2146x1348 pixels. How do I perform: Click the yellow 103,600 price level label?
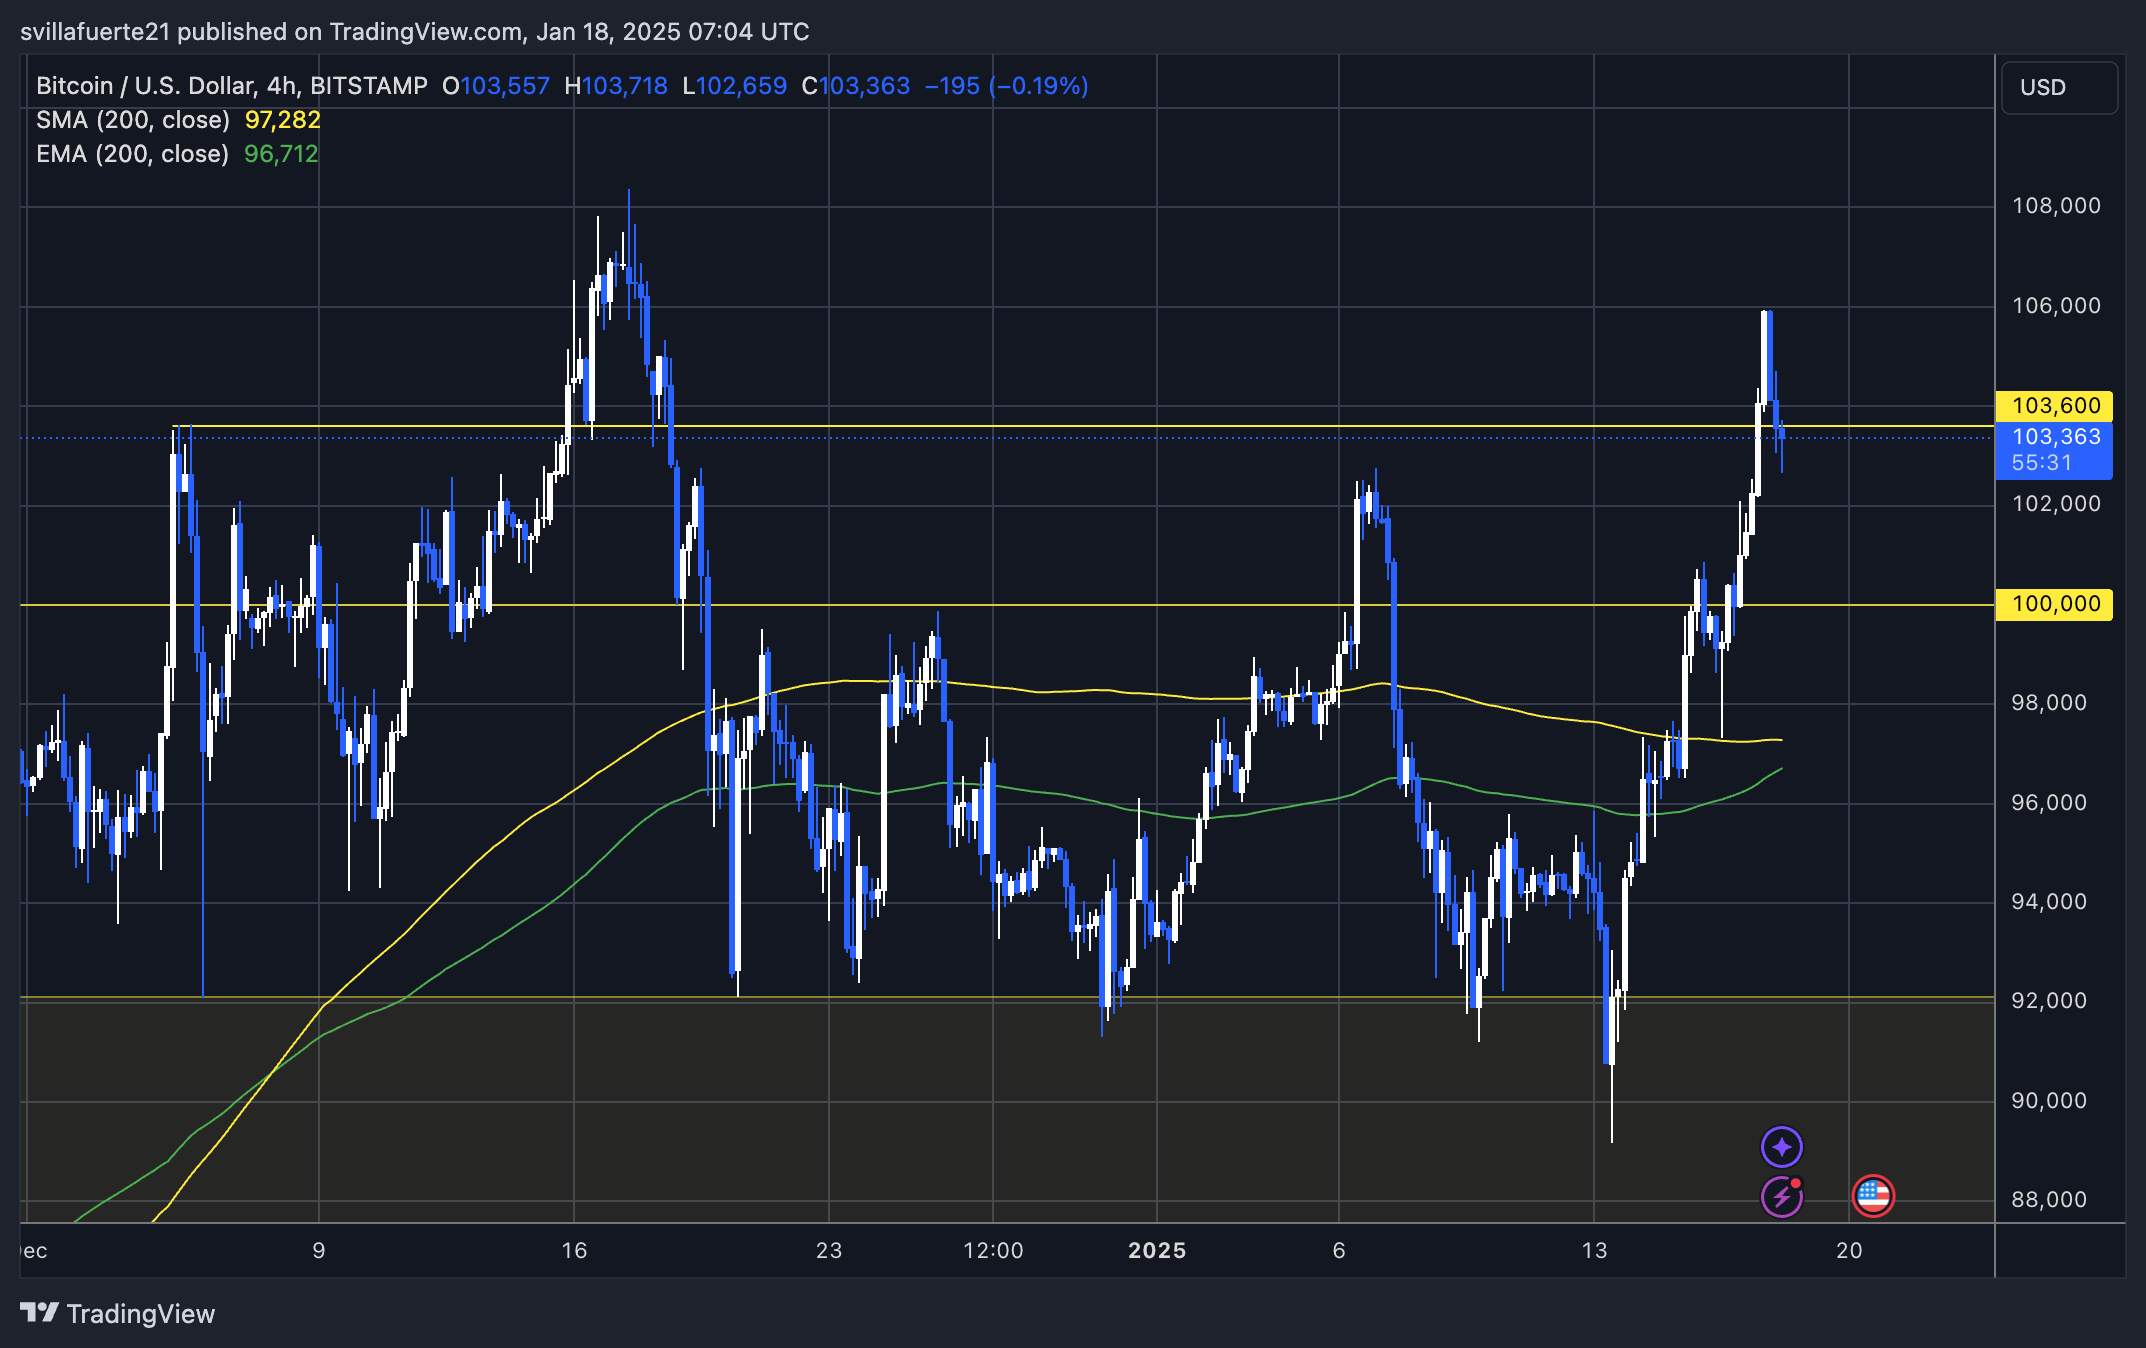(x=2055, y=406)
